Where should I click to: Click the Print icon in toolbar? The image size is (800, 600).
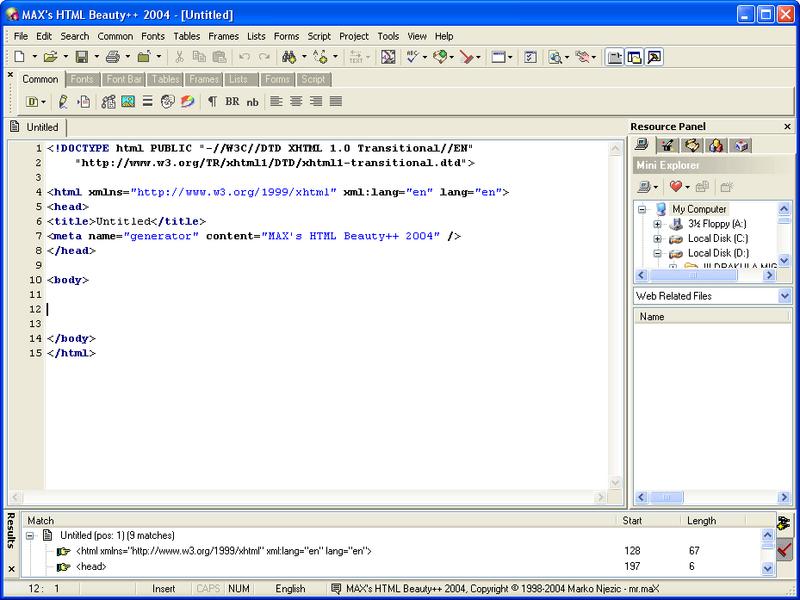113,57
